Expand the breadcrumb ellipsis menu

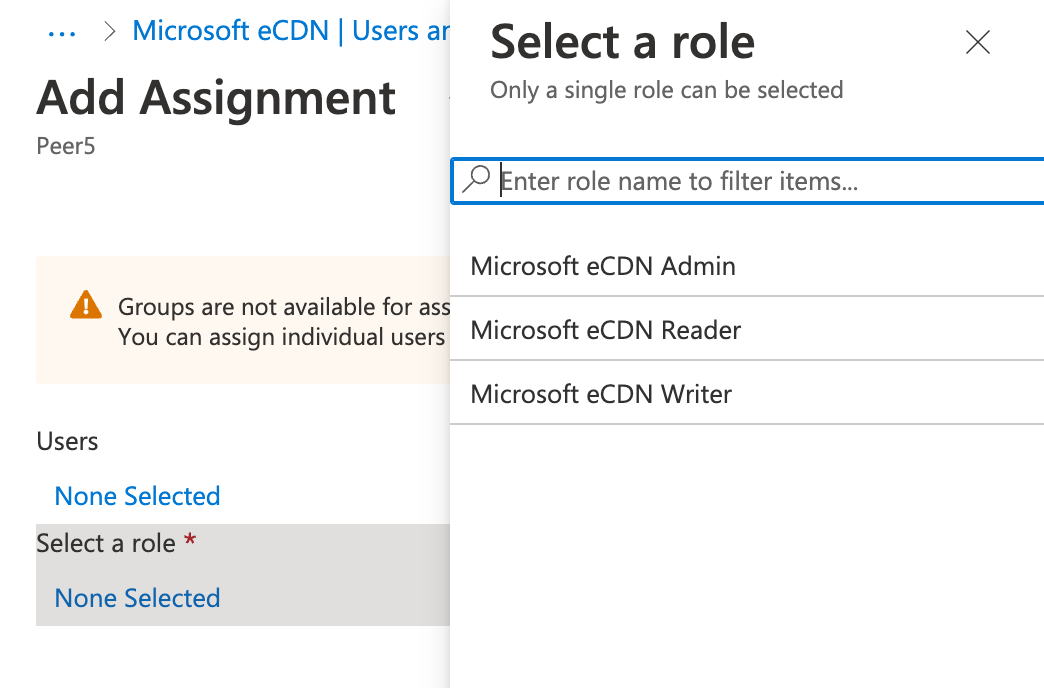tap(62, 32)
